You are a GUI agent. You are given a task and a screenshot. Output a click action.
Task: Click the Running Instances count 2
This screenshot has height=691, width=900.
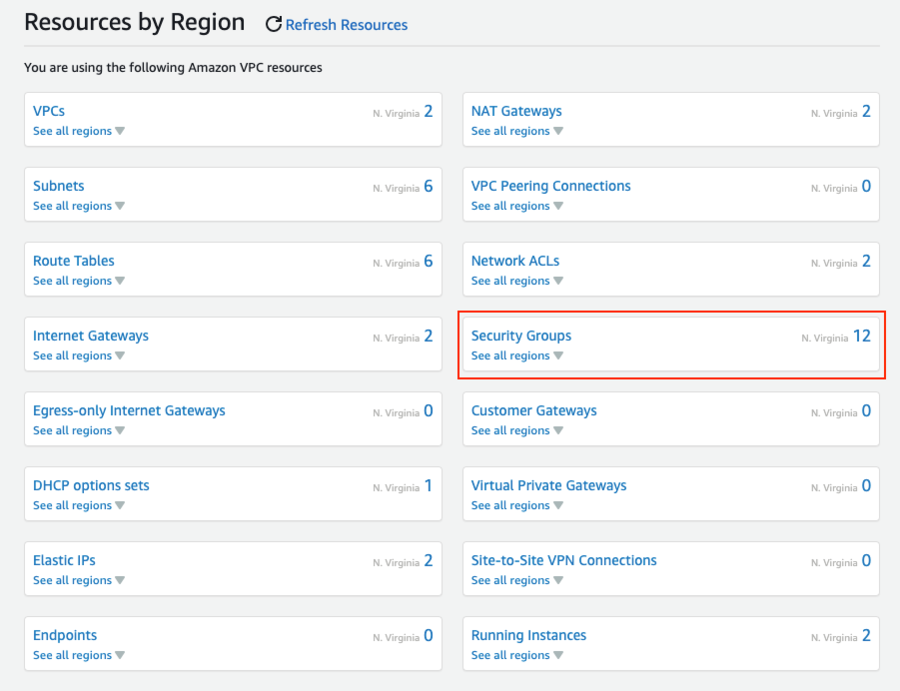866,635
